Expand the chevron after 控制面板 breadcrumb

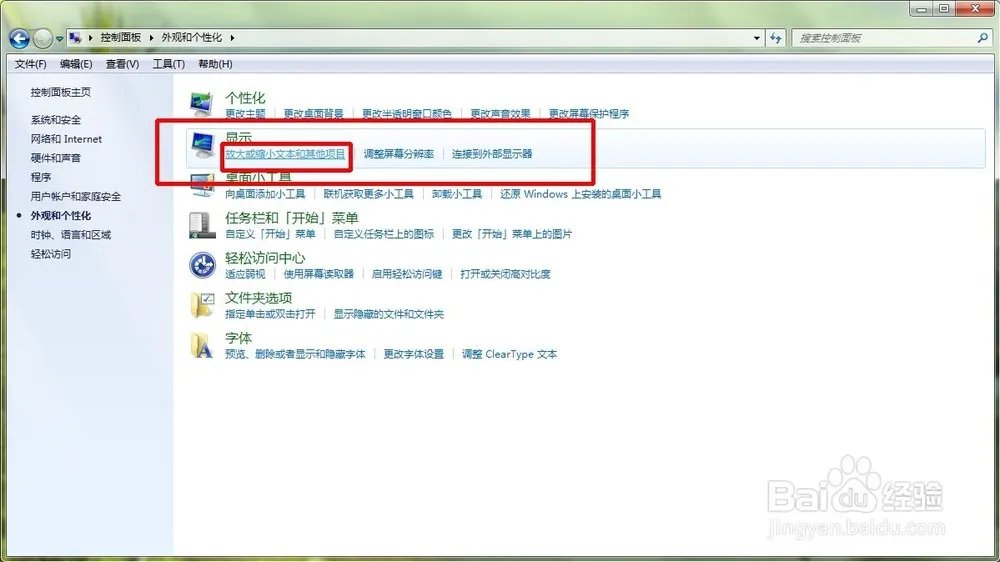pyautogui.click(x=151, y=38)
